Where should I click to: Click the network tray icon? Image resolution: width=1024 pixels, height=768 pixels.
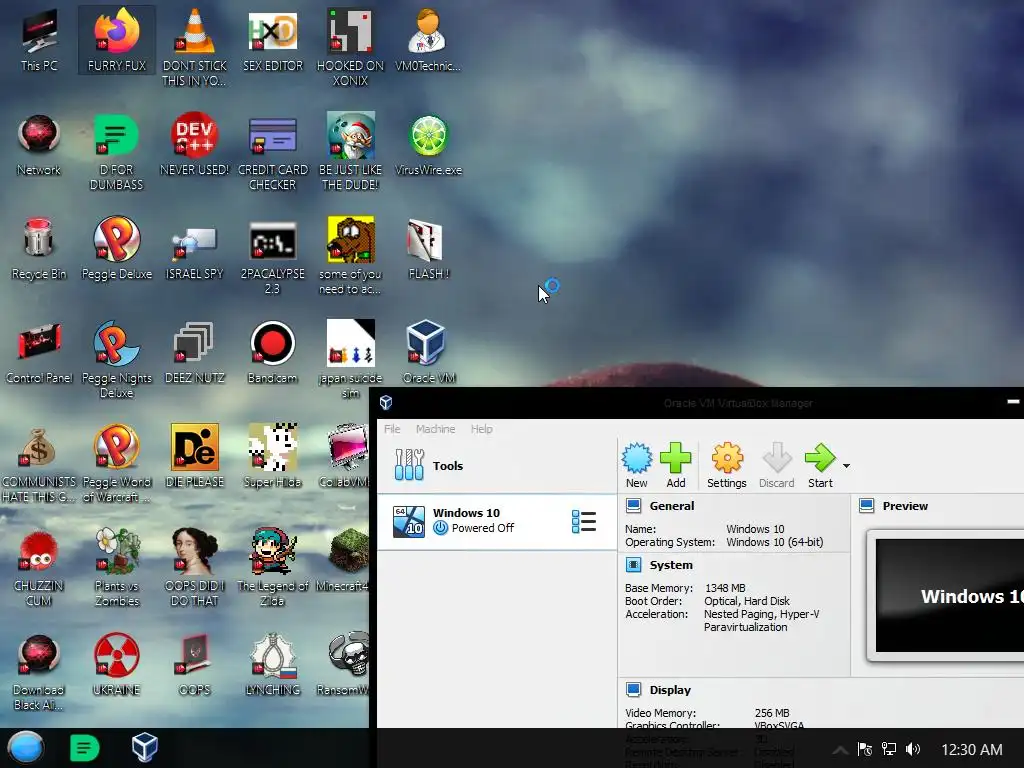(889, 749)
